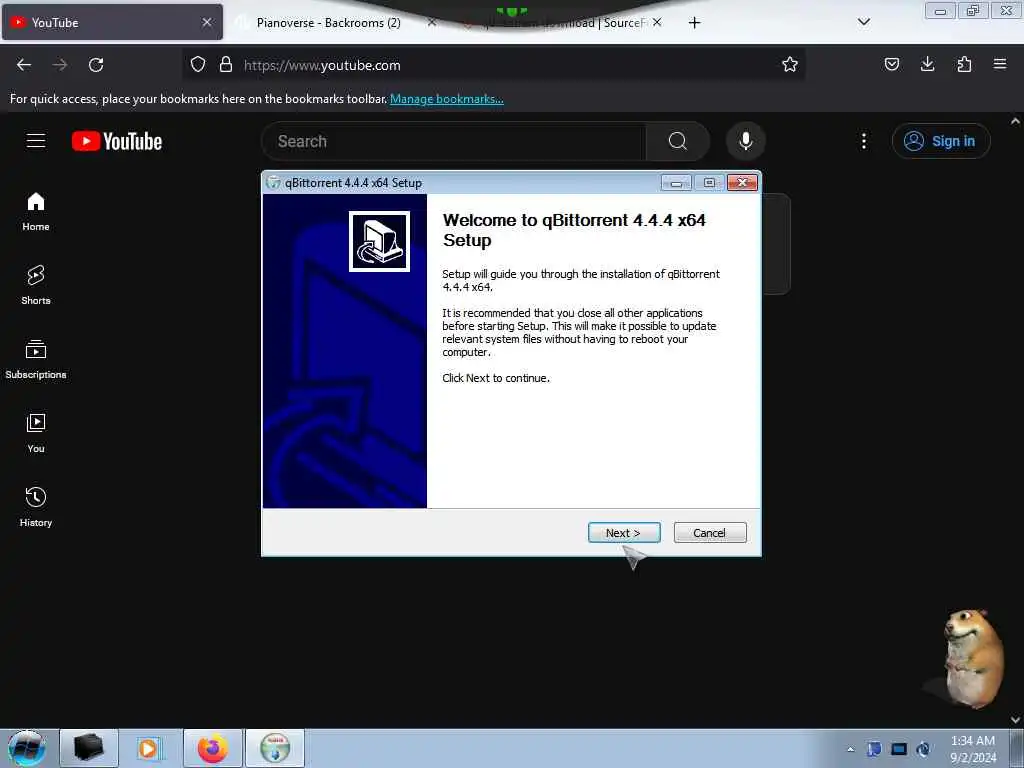Image resolution: width=1024 pixels, height=768 pixels.
Task: Close qBittorrent Setup with red X
Action: pos(743,183)
